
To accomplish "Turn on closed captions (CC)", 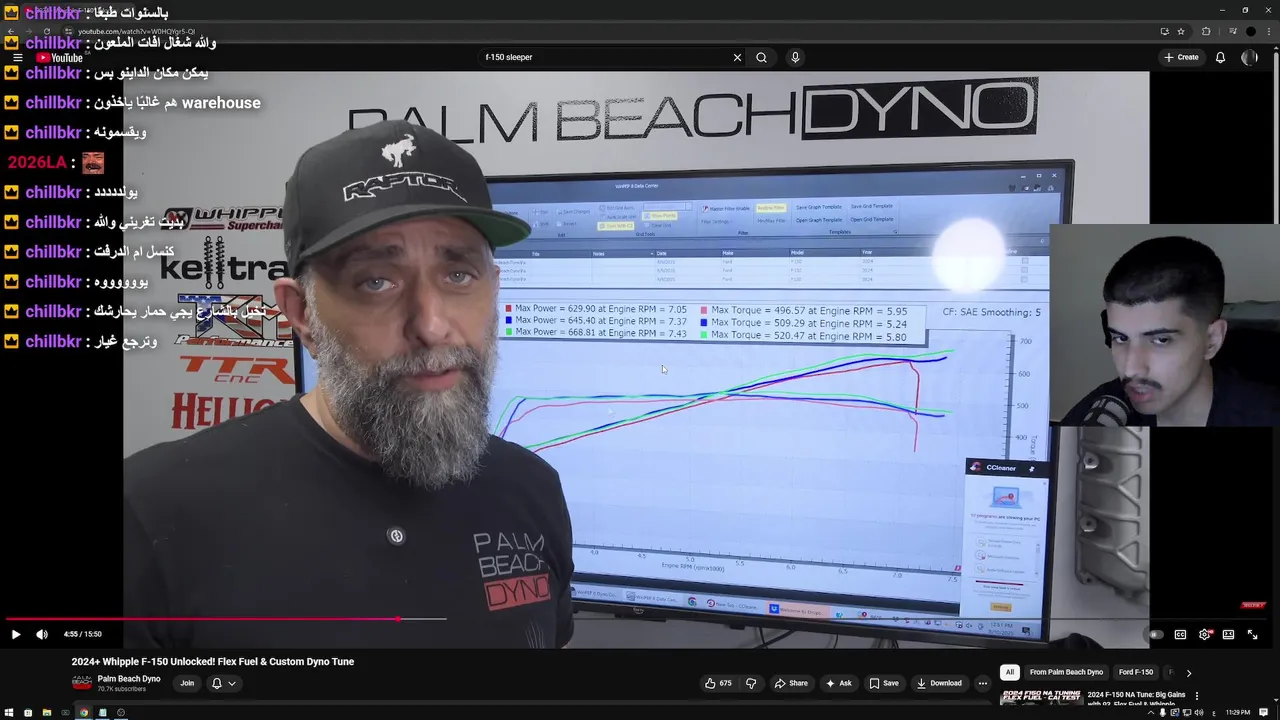I will coord(1180,634).
